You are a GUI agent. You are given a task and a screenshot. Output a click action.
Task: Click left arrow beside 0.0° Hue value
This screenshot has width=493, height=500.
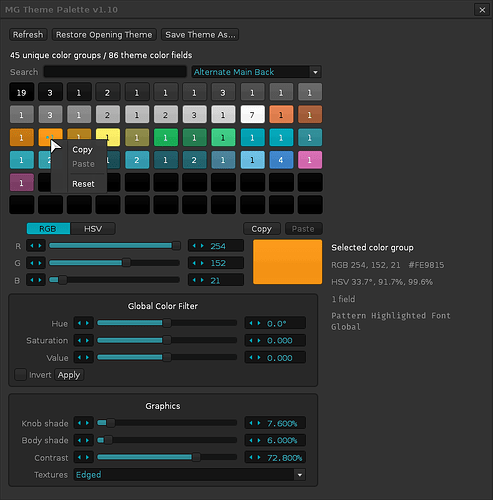point(251,323)
